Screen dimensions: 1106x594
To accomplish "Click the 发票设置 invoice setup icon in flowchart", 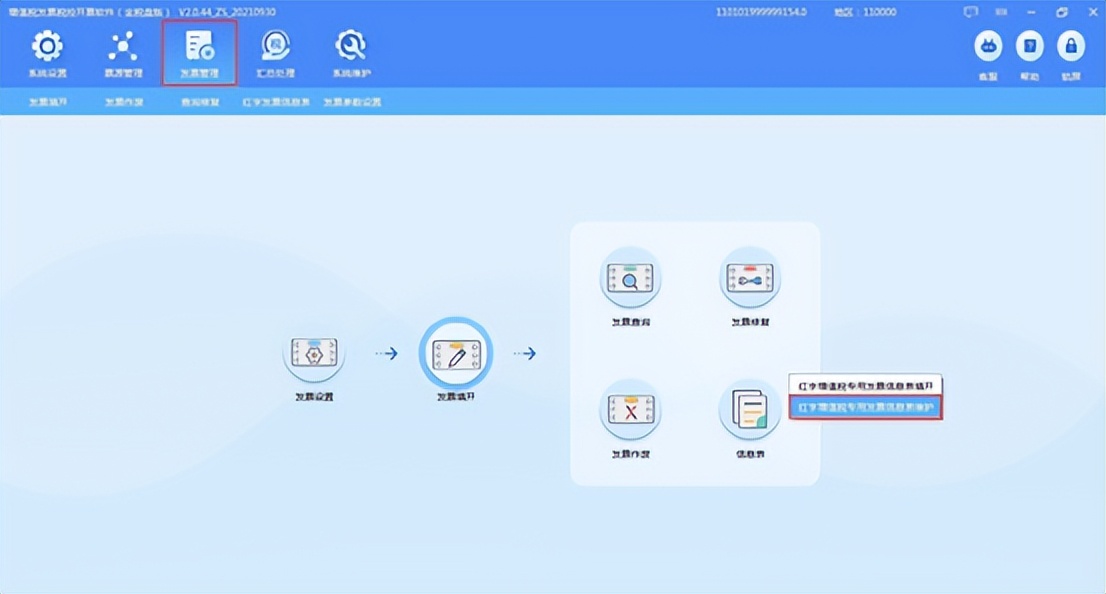I will pos(313,352).
